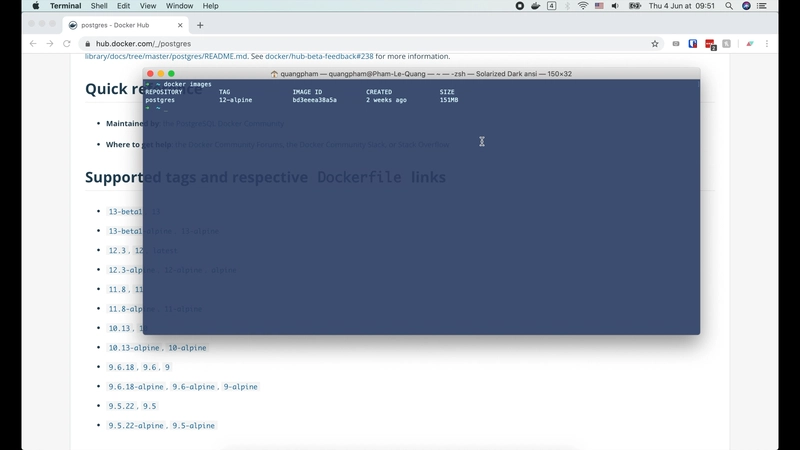Click the screen recording status icon
The height and width of the screenshot is (450, 800).
tap(519, 6)
